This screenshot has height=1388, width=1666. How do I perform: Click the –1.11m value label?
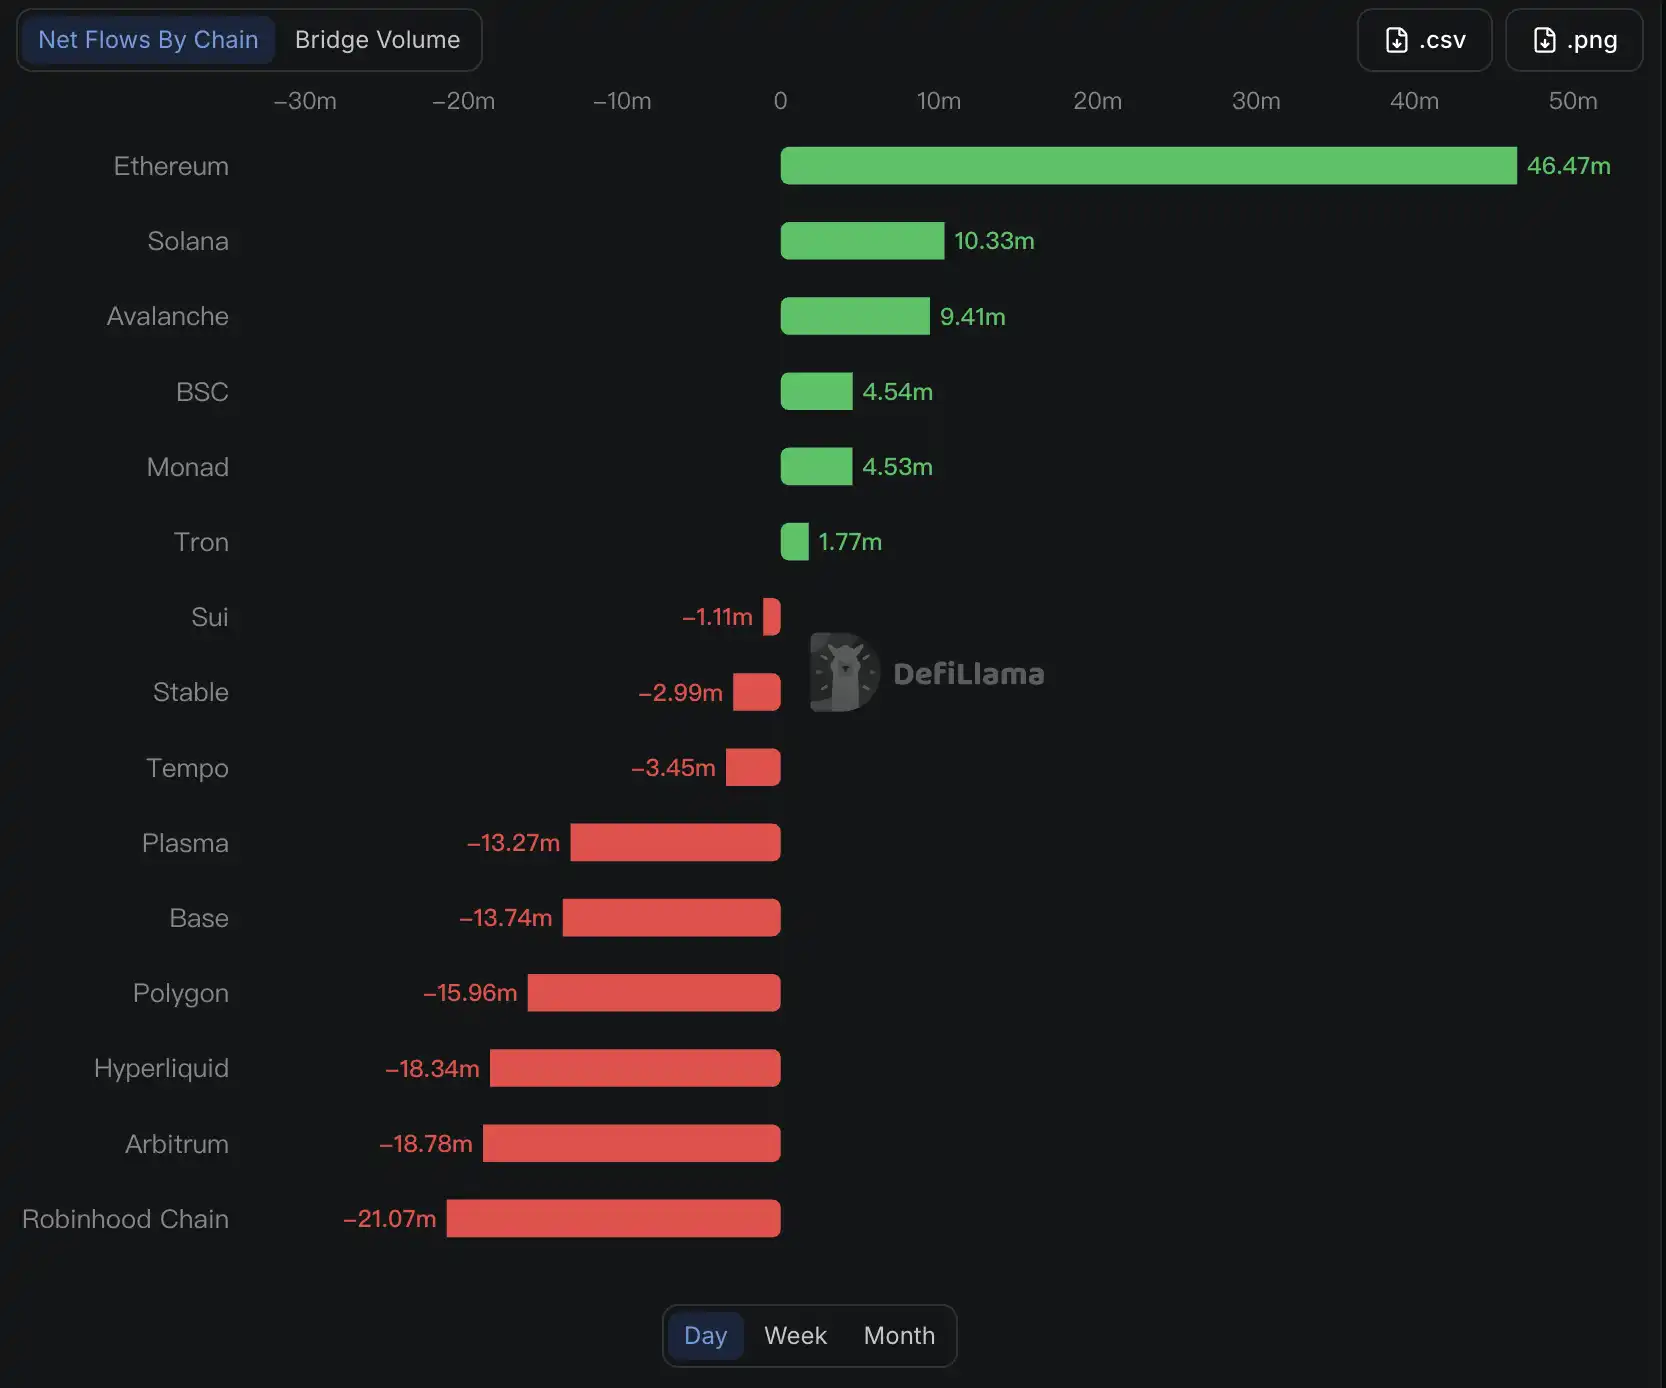click(717, 617)
